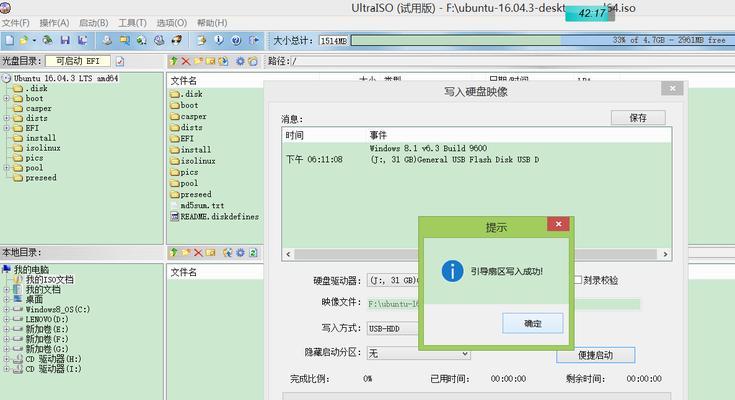Click the 保存 button above message log
This screenshot has width=735, height=400.
coord(638,118)
